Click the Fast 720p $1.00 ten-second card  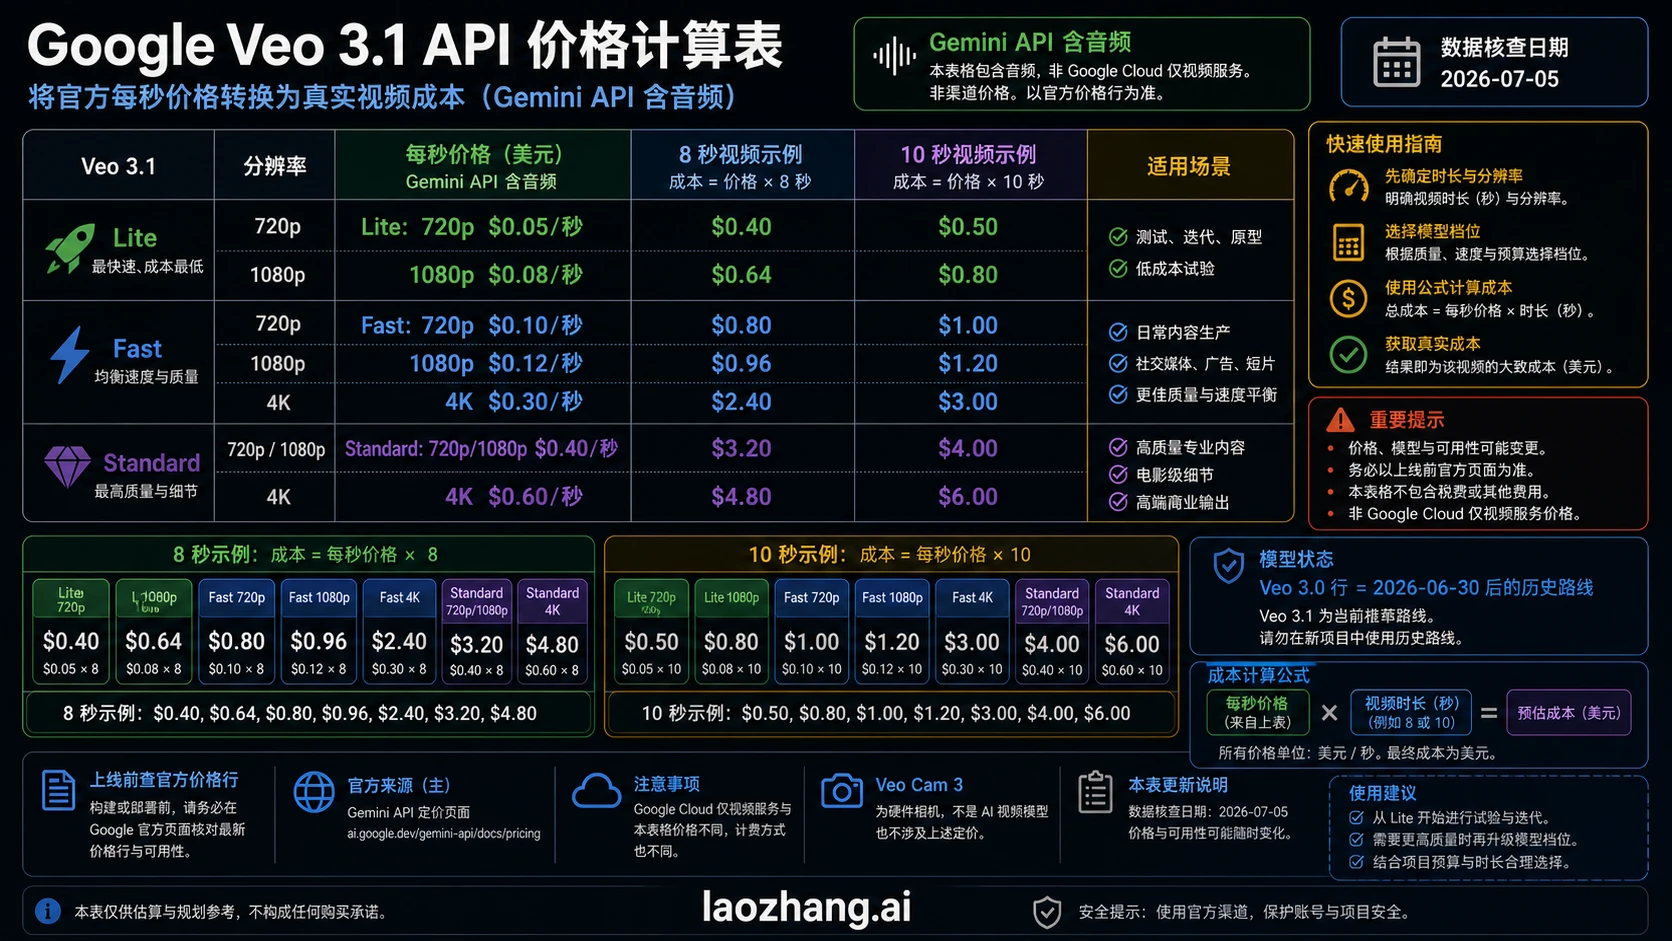pyautogui.click(x=811, y=631)
